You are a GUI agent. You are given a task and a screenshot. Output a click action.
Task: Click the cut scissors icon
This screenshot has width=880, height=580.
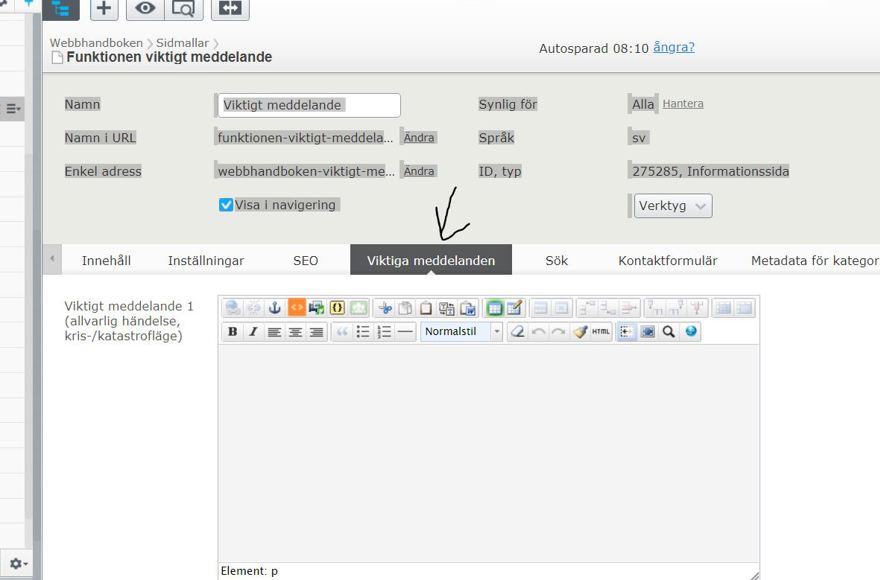click(x=384, y=308)
